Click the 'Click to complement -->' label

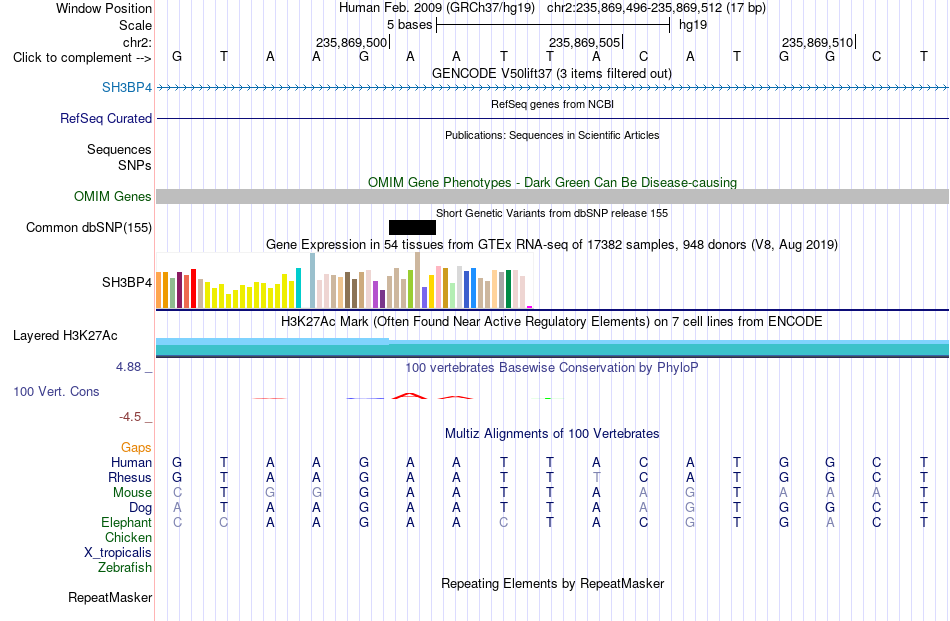click(82, 58)
